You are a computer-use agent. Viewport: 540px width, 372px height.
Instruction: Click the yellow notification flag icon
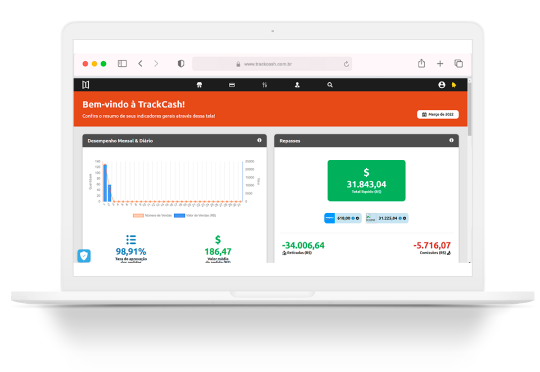(x=454, y=85)
